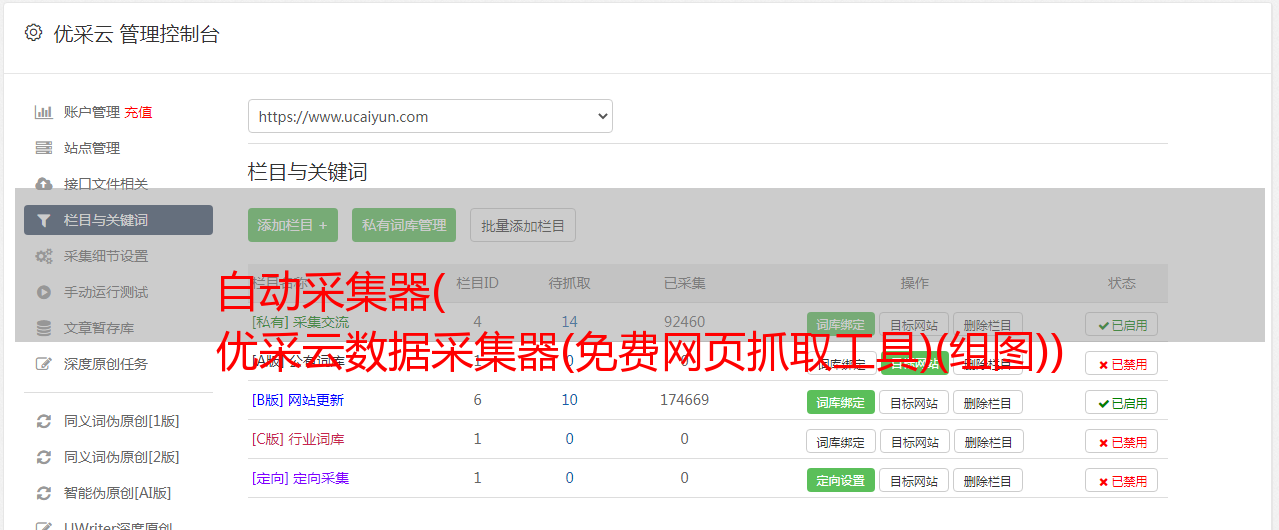
Task: Toggle 已禁用 status for 定向采集 row
Action: click(1121, 480)
